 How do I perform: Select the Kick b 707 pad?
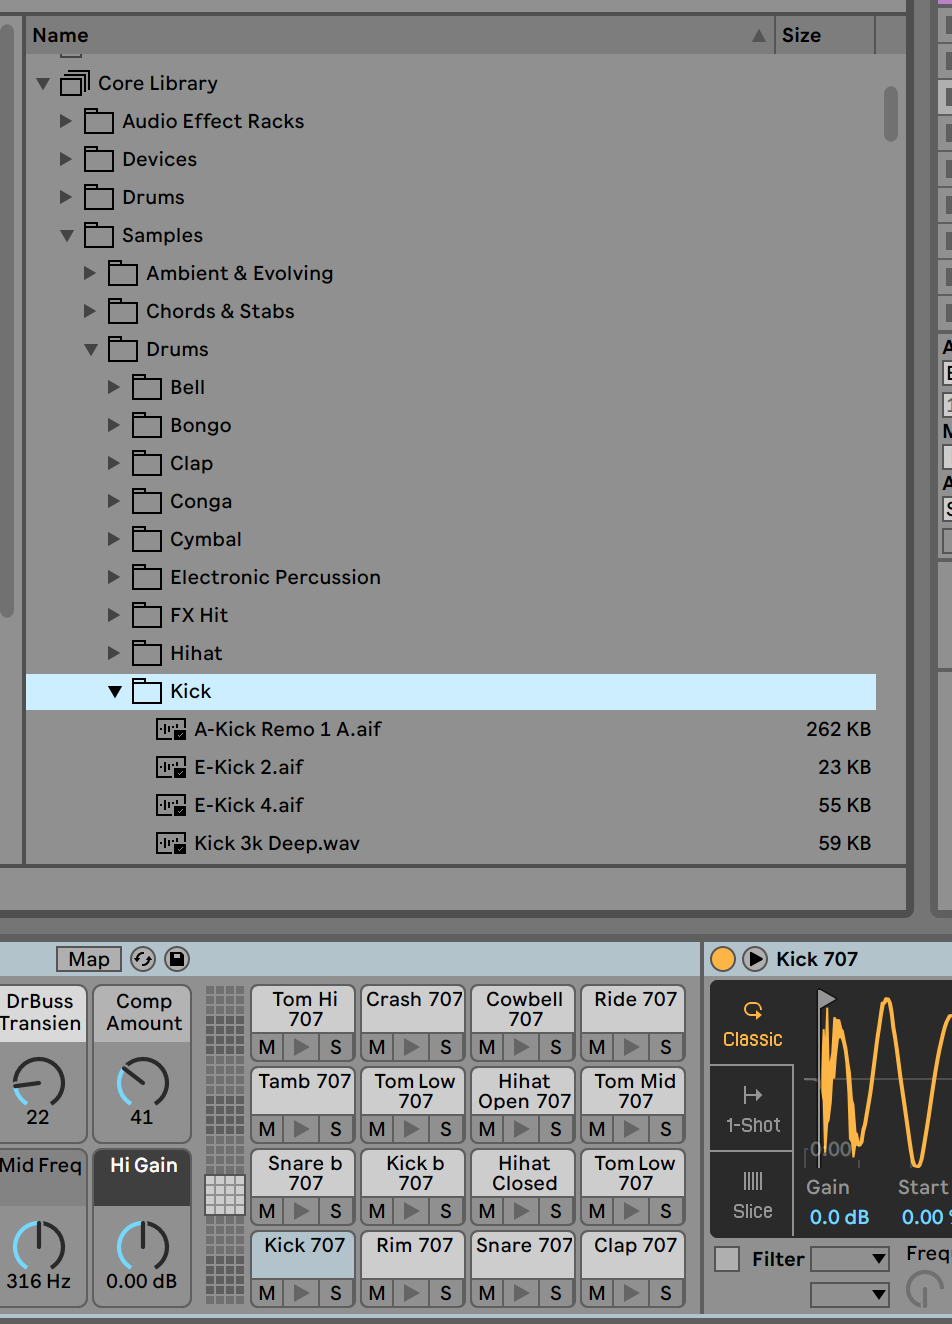pyautogui.click(x=415, y=1173)
